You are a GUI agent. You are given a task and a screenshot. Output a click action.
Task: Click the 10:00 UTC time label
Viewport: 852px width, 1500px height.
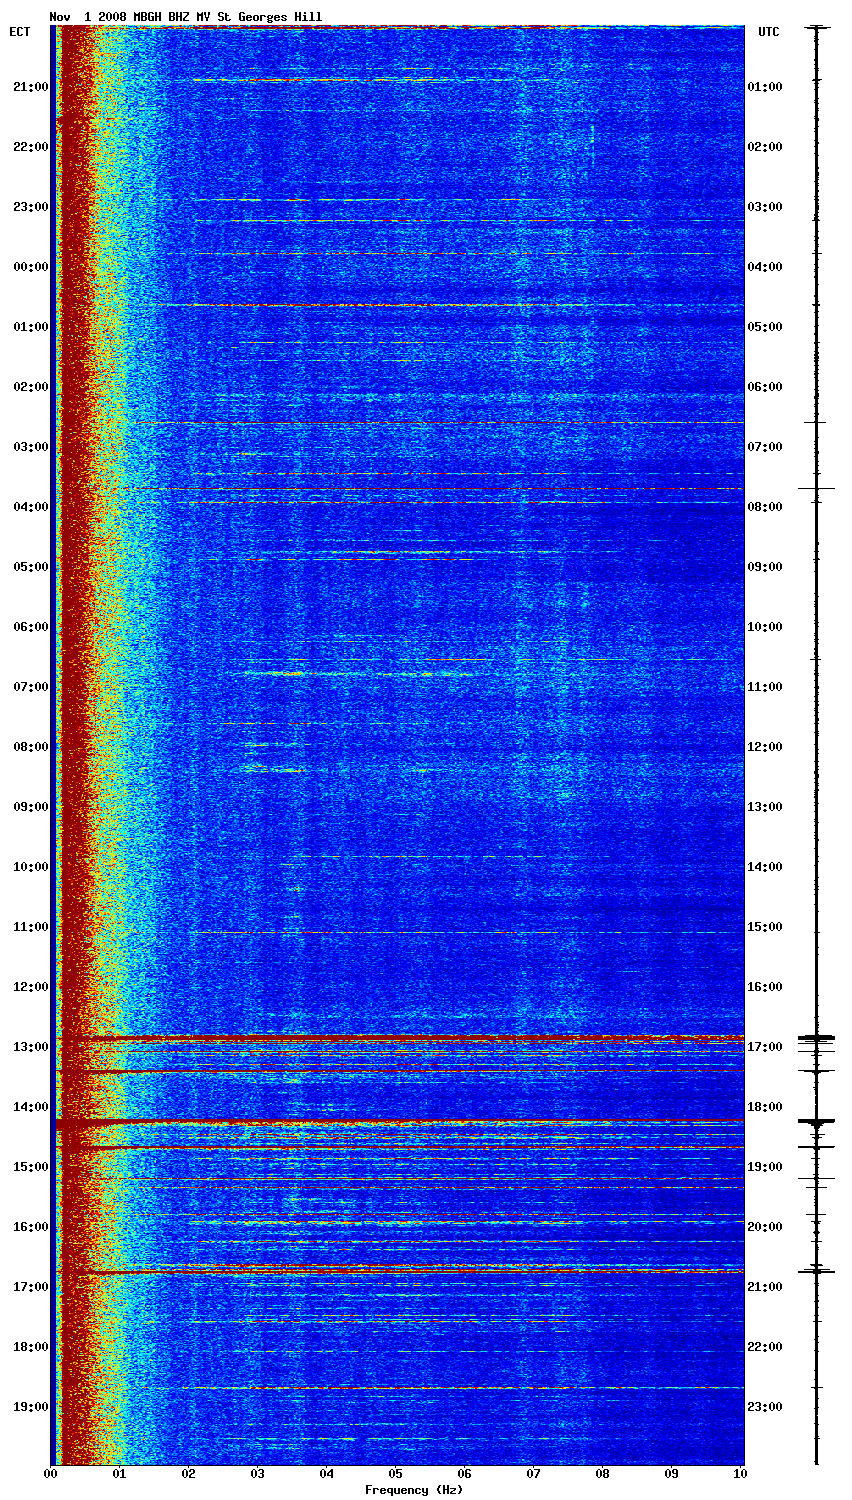[765, 627]
